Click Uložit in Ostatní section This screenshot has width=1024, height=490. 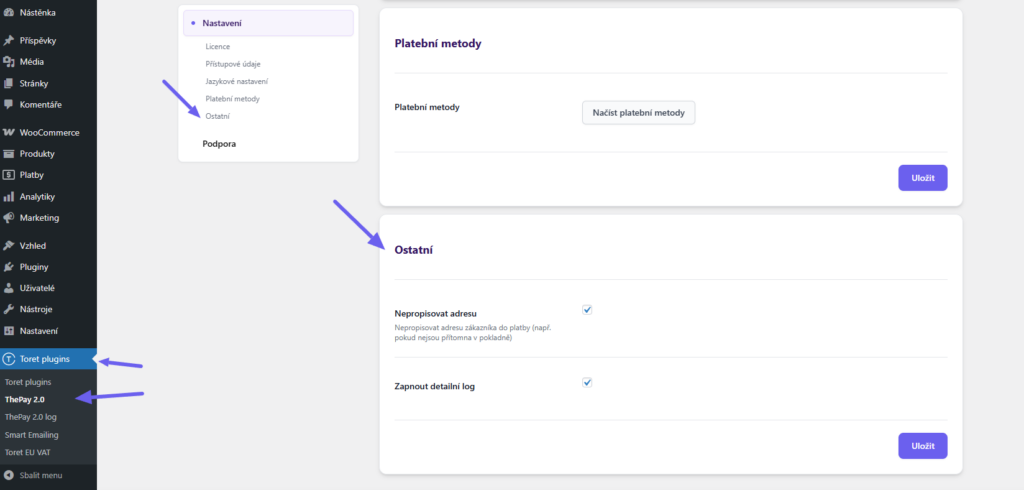coord(923,446)
